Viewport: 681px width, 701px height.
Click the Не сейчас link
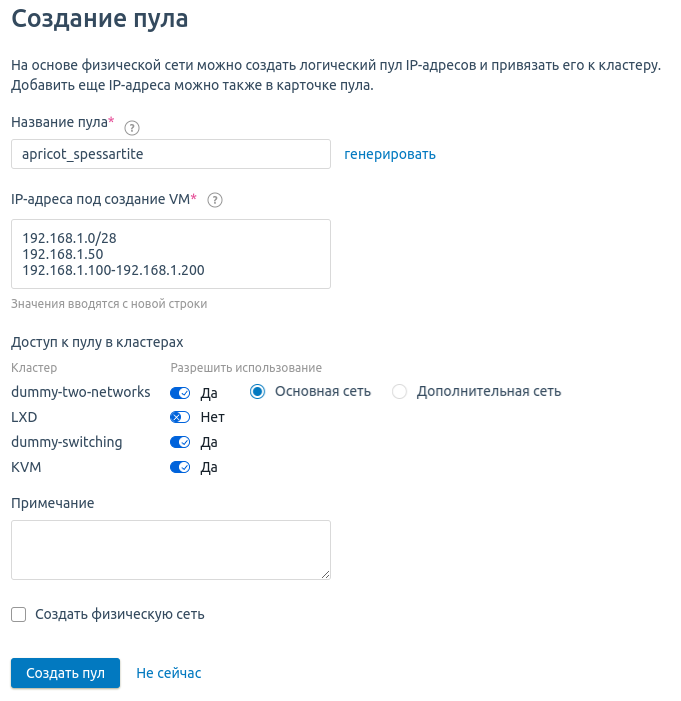click(169, 673)
